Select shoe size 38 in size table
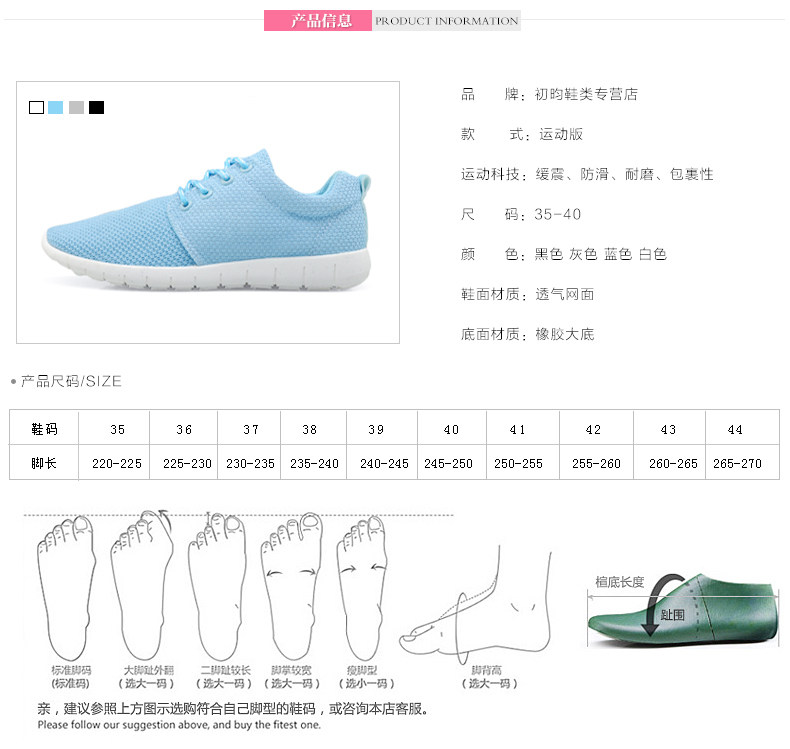This screenshot has height=749, width=790. point(309,430)
